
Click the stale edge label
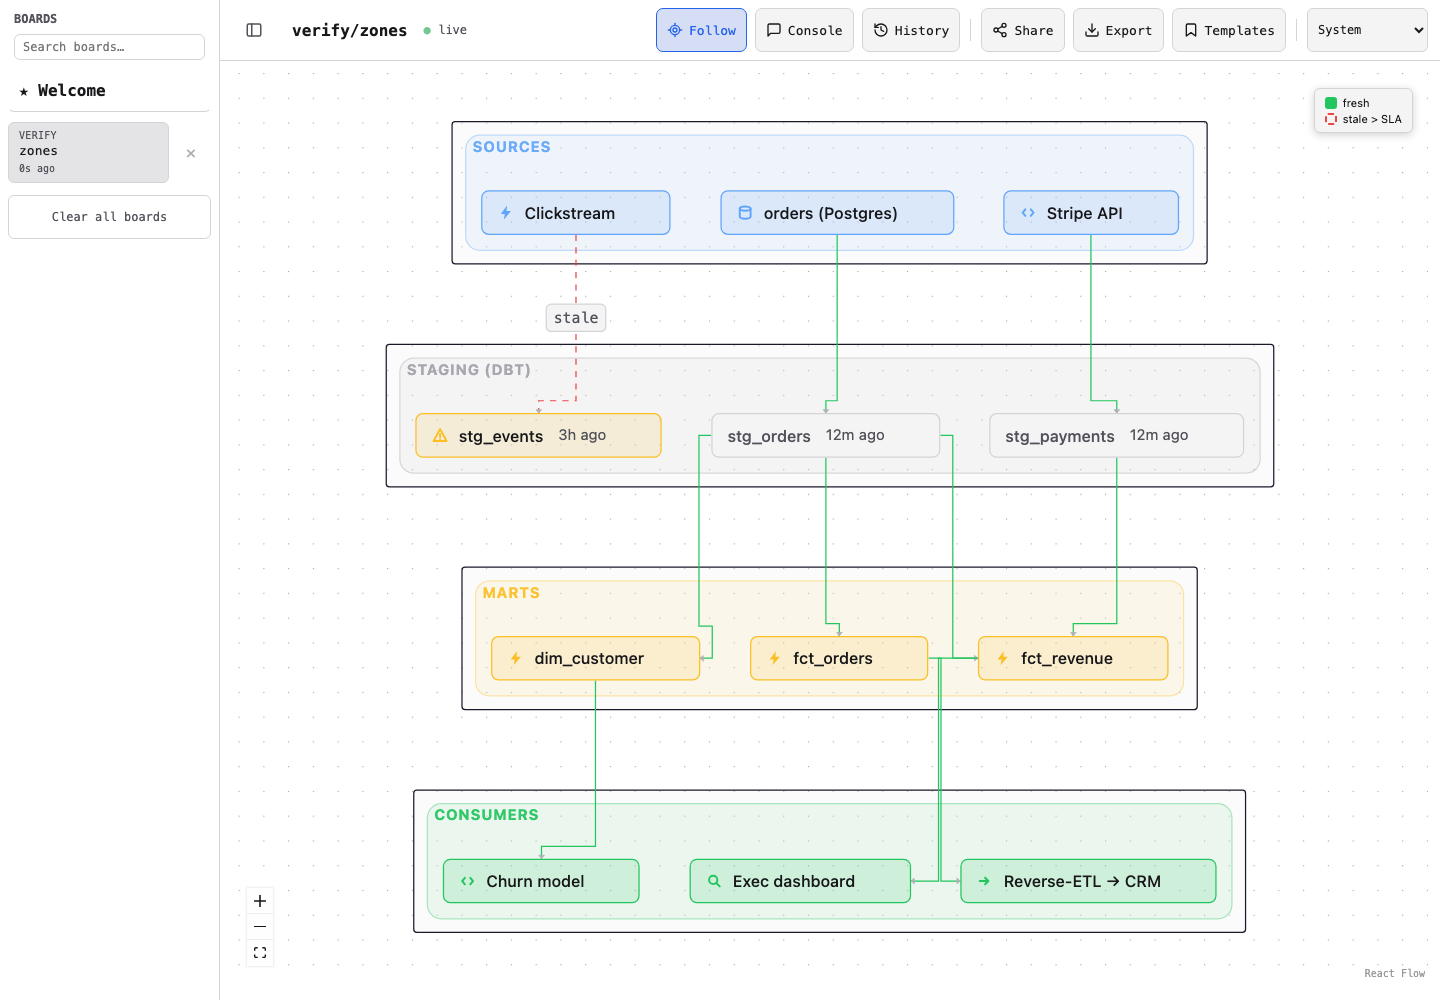point(576,318)
